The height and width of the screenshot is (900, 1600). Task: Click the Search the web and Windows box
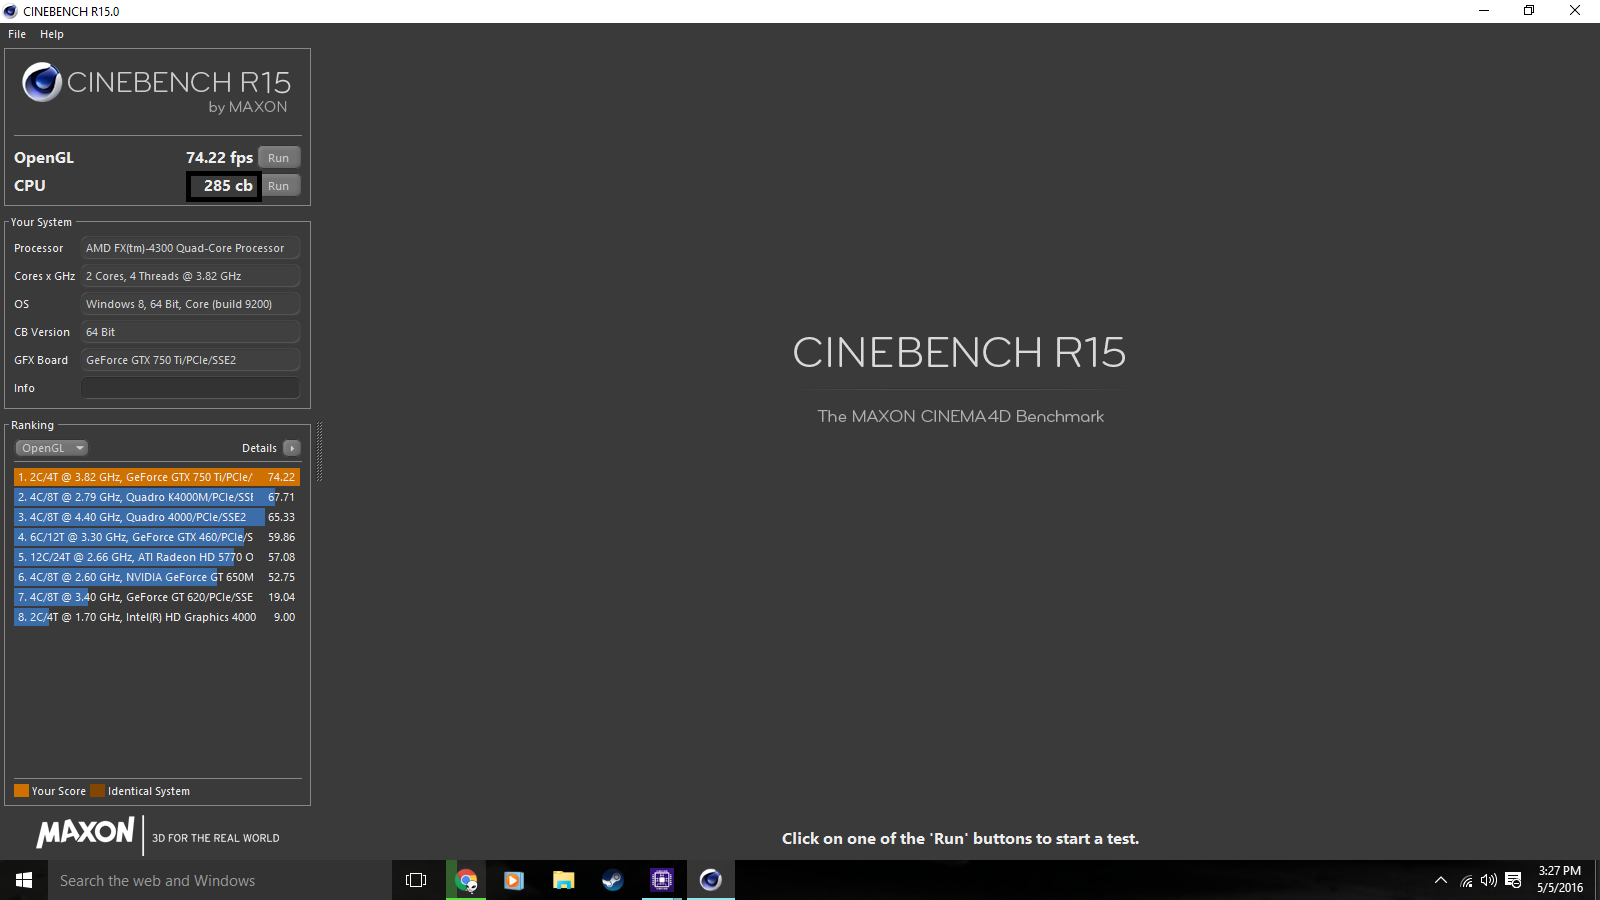tap(220, 880)
